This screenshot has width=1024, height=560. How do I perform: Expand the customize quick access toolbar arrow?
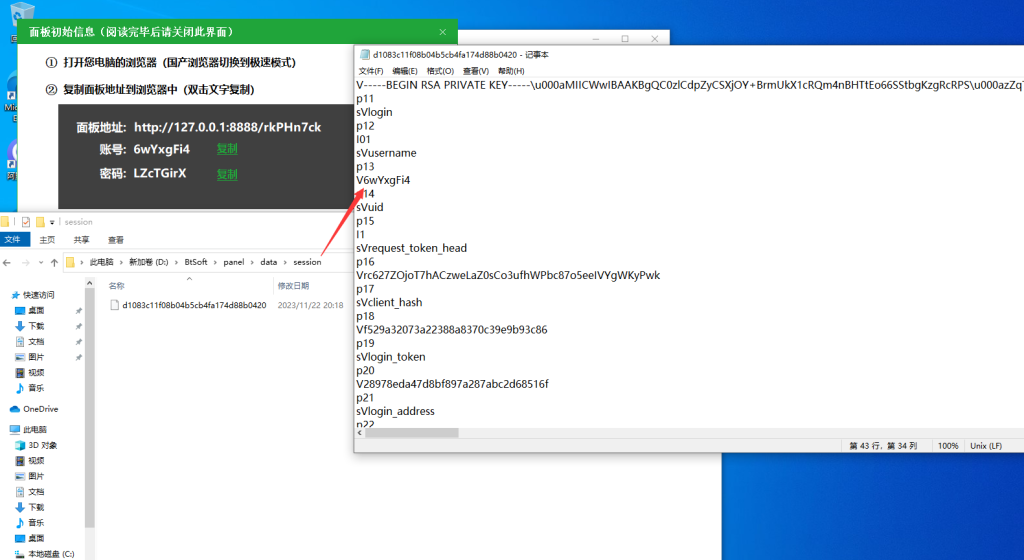51,221
